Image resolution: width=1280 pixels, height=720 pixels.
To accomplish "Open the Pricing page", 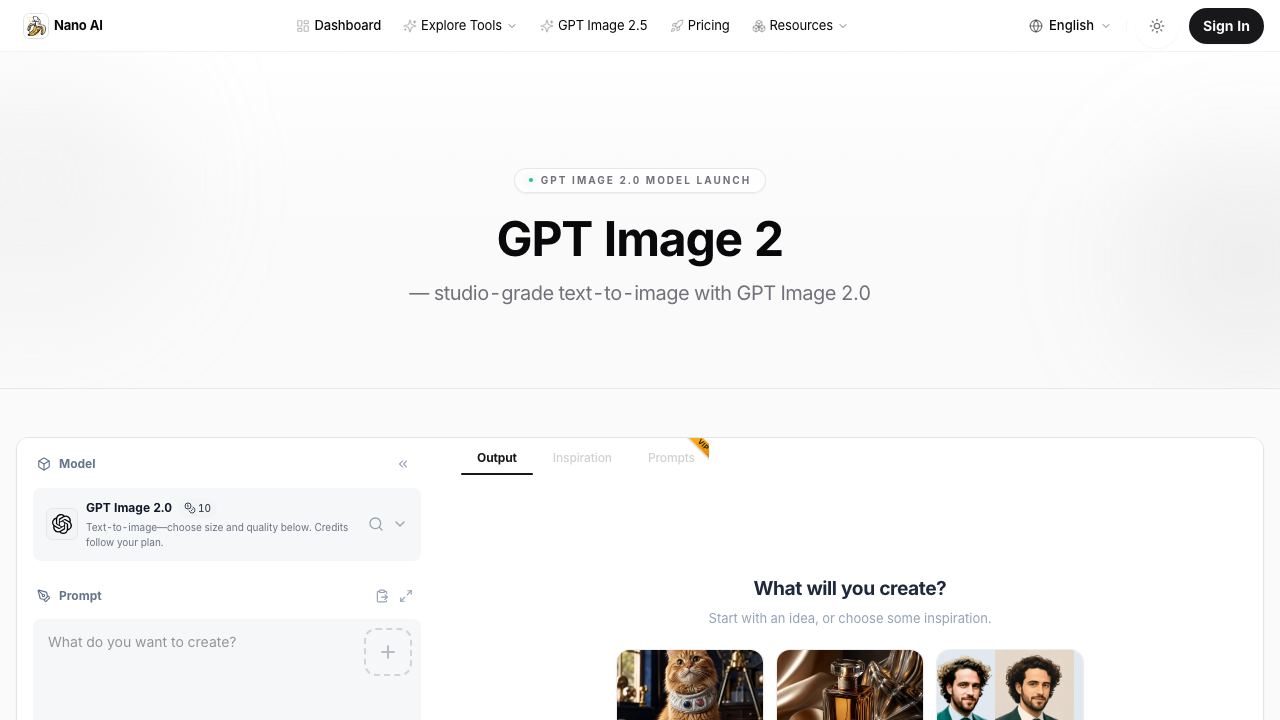I will [700, 26].
